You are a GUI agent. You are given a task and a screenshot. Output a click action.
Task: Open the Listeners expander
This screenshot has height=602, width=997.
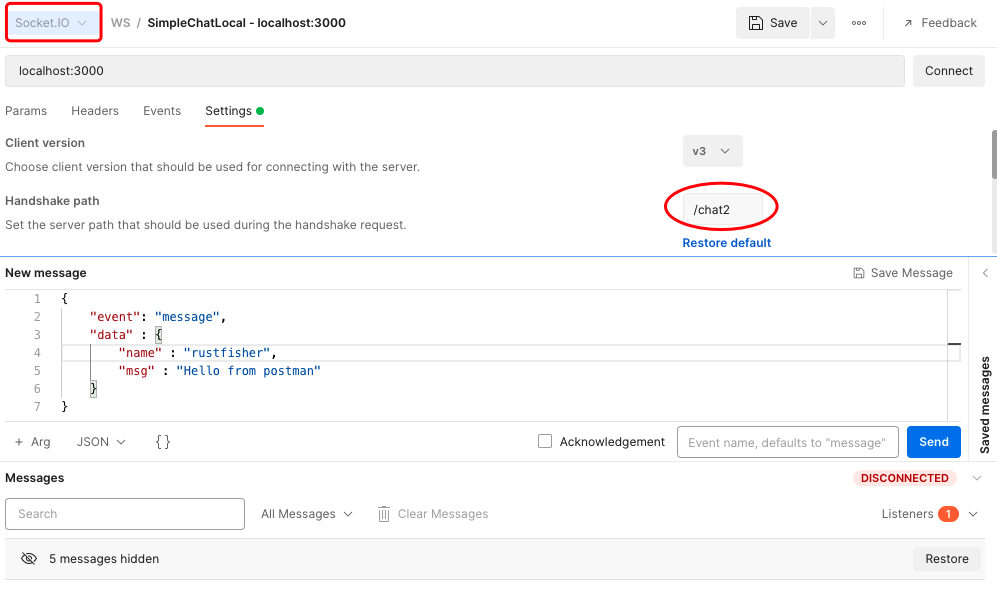pos(972,514)
